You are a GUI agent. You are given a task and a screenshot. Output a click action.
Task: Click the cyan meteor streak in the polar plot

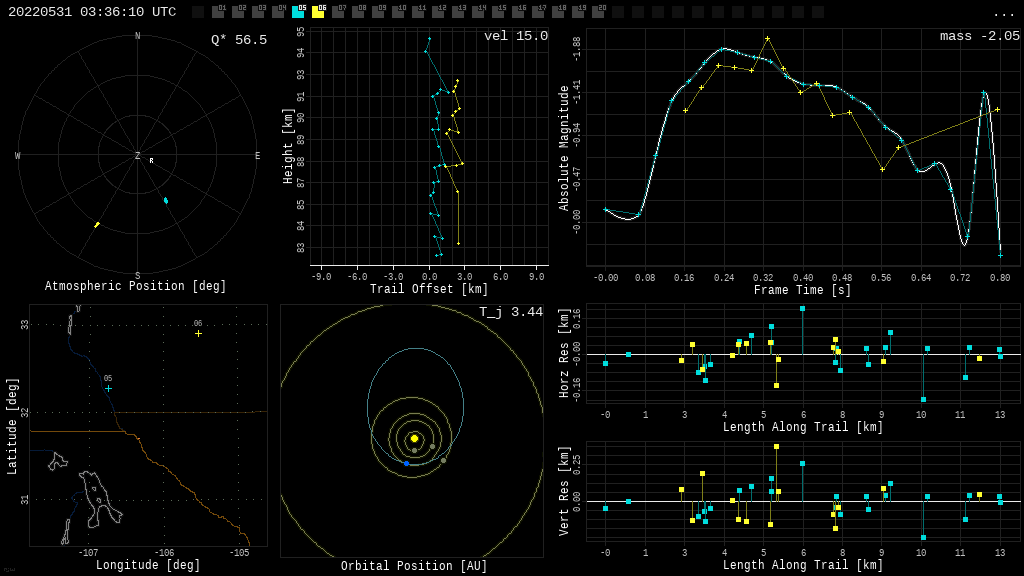[166, 200]
